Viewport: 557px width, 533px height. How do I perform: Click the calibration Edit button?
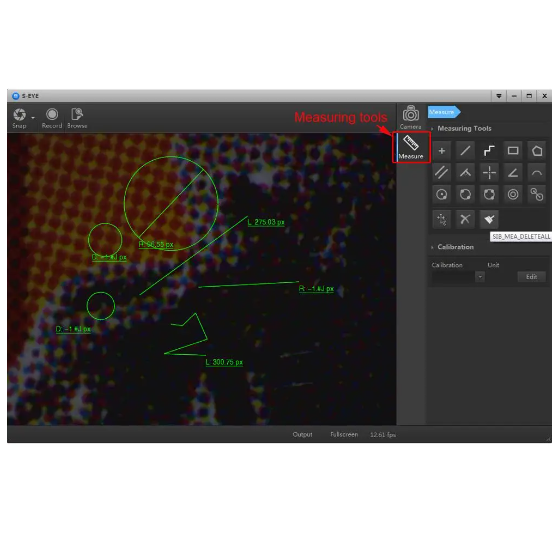pos(531,277)
